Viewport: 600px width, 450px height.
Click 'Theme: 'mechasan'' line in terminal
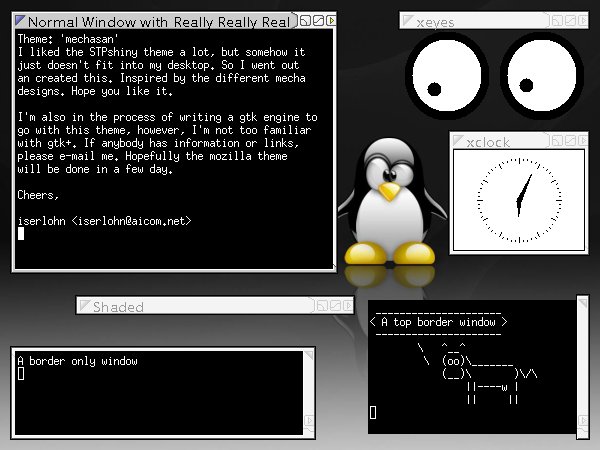pos(68,39)
